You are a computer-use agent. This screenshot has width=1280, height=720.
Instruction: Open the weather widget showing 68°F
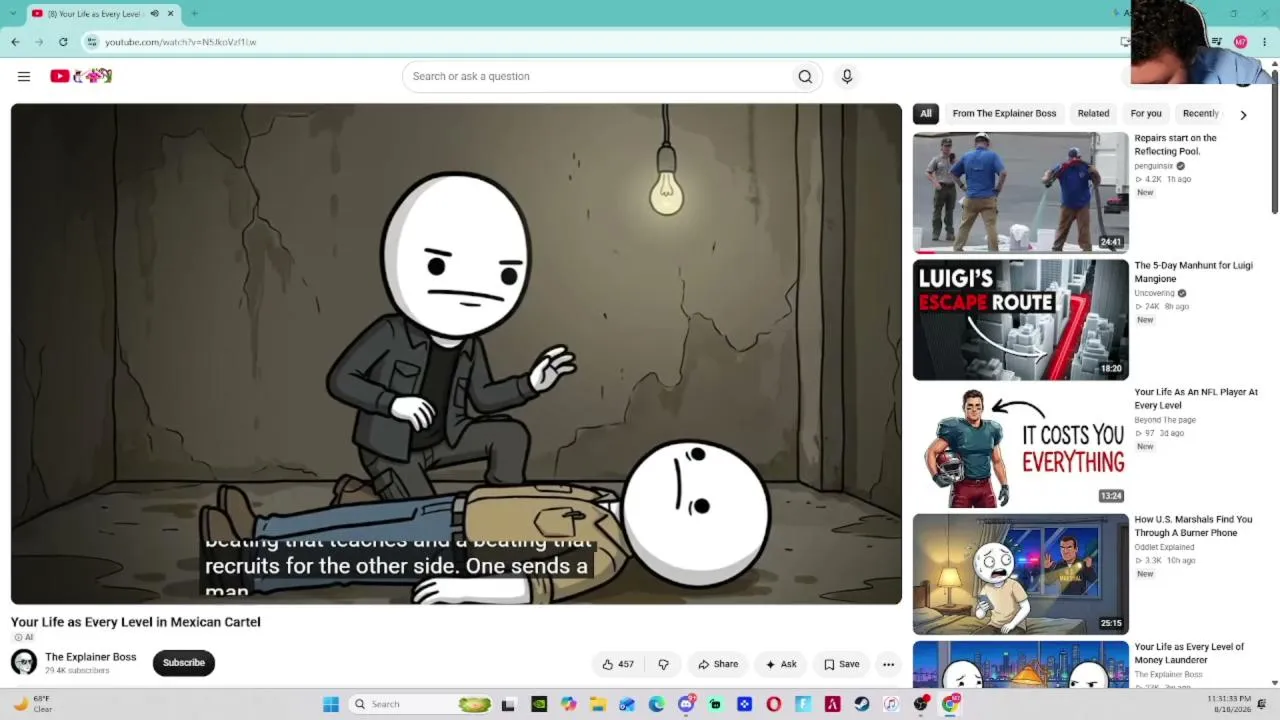coord(32,704)
